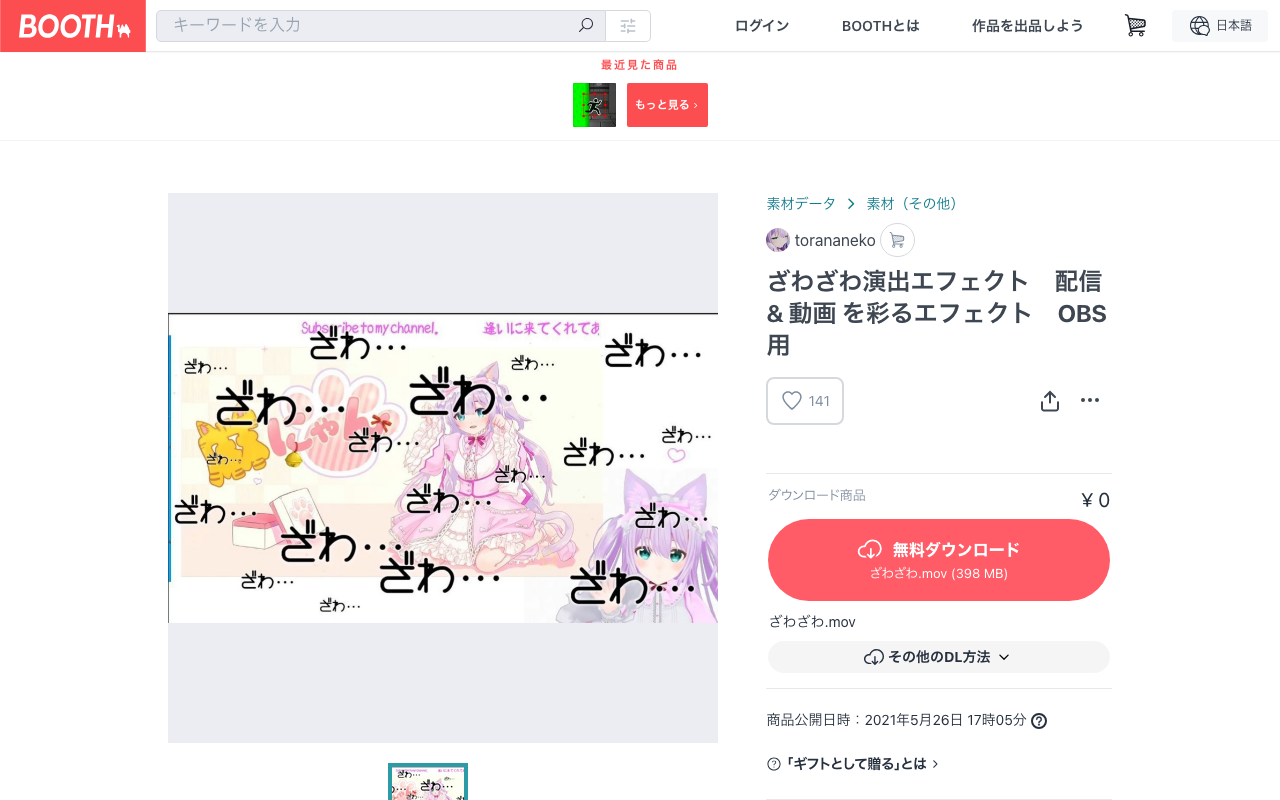
Task: Open the shopping cart icon in the header
Action: click(1135, 26)
